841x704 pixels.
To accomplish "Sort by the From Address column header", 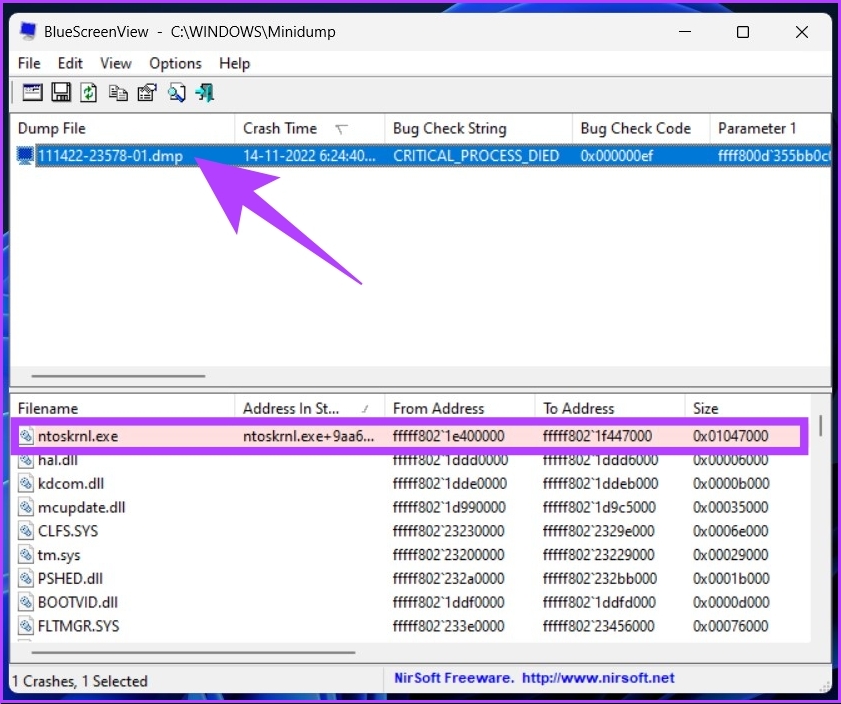I will tap(460, 409).
